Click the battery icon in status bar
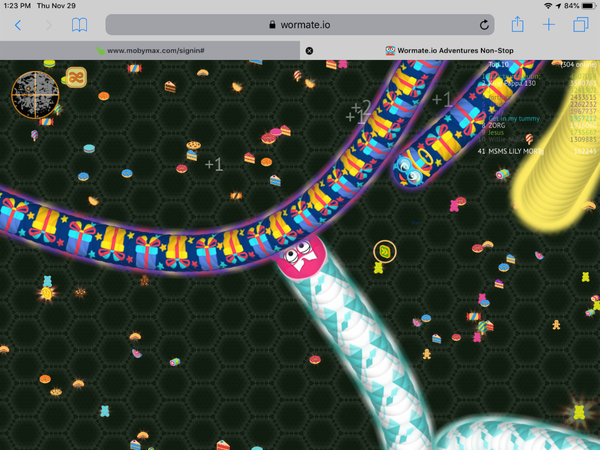Image resolution: width=600 pixels, height=450 pixels. pyautogui.click(x=589, y=6)
